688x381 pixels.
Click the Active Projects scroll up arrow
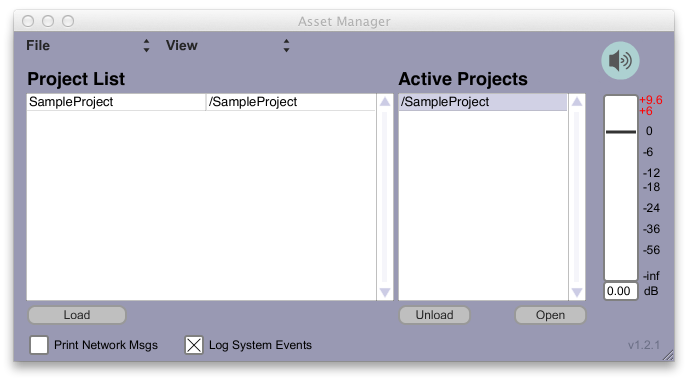tap(577, 102)
